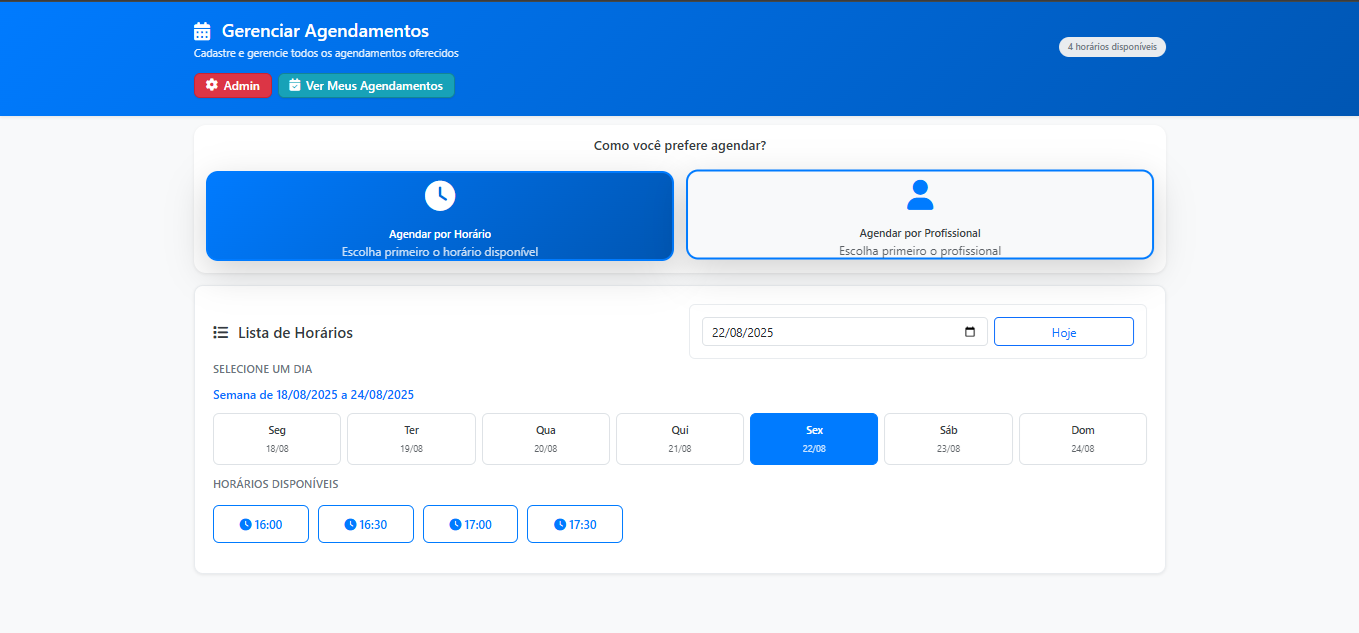1359x633 pixels.
Task: Select the 17:30 time slot
Action: point(575,524)
